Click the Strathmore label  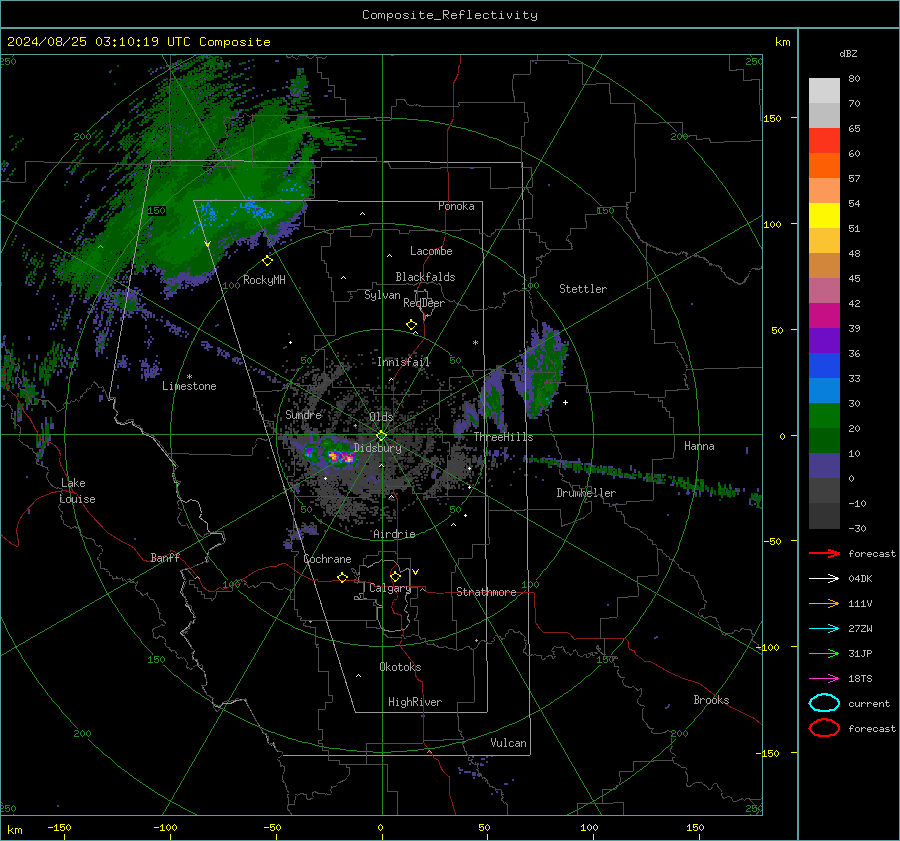pos(486,592)
